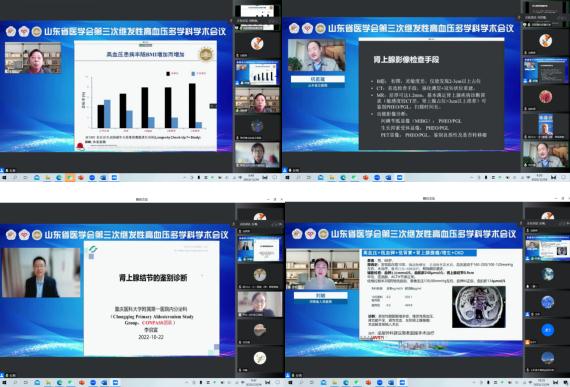Click the CT scan image on the case slide

[x=479, y=307]
